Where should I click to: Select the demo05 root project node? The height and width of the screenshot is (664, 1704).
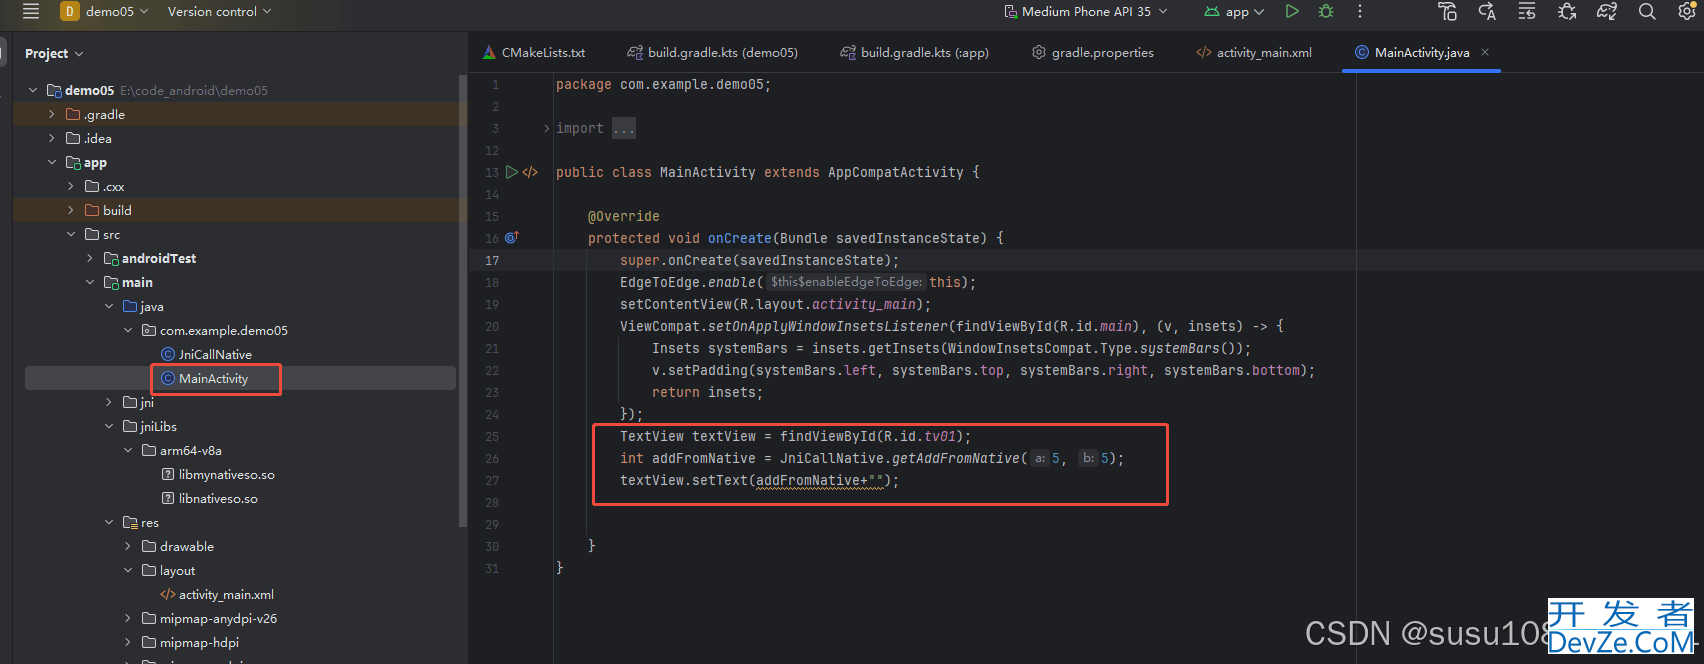[x=90, y=90]
